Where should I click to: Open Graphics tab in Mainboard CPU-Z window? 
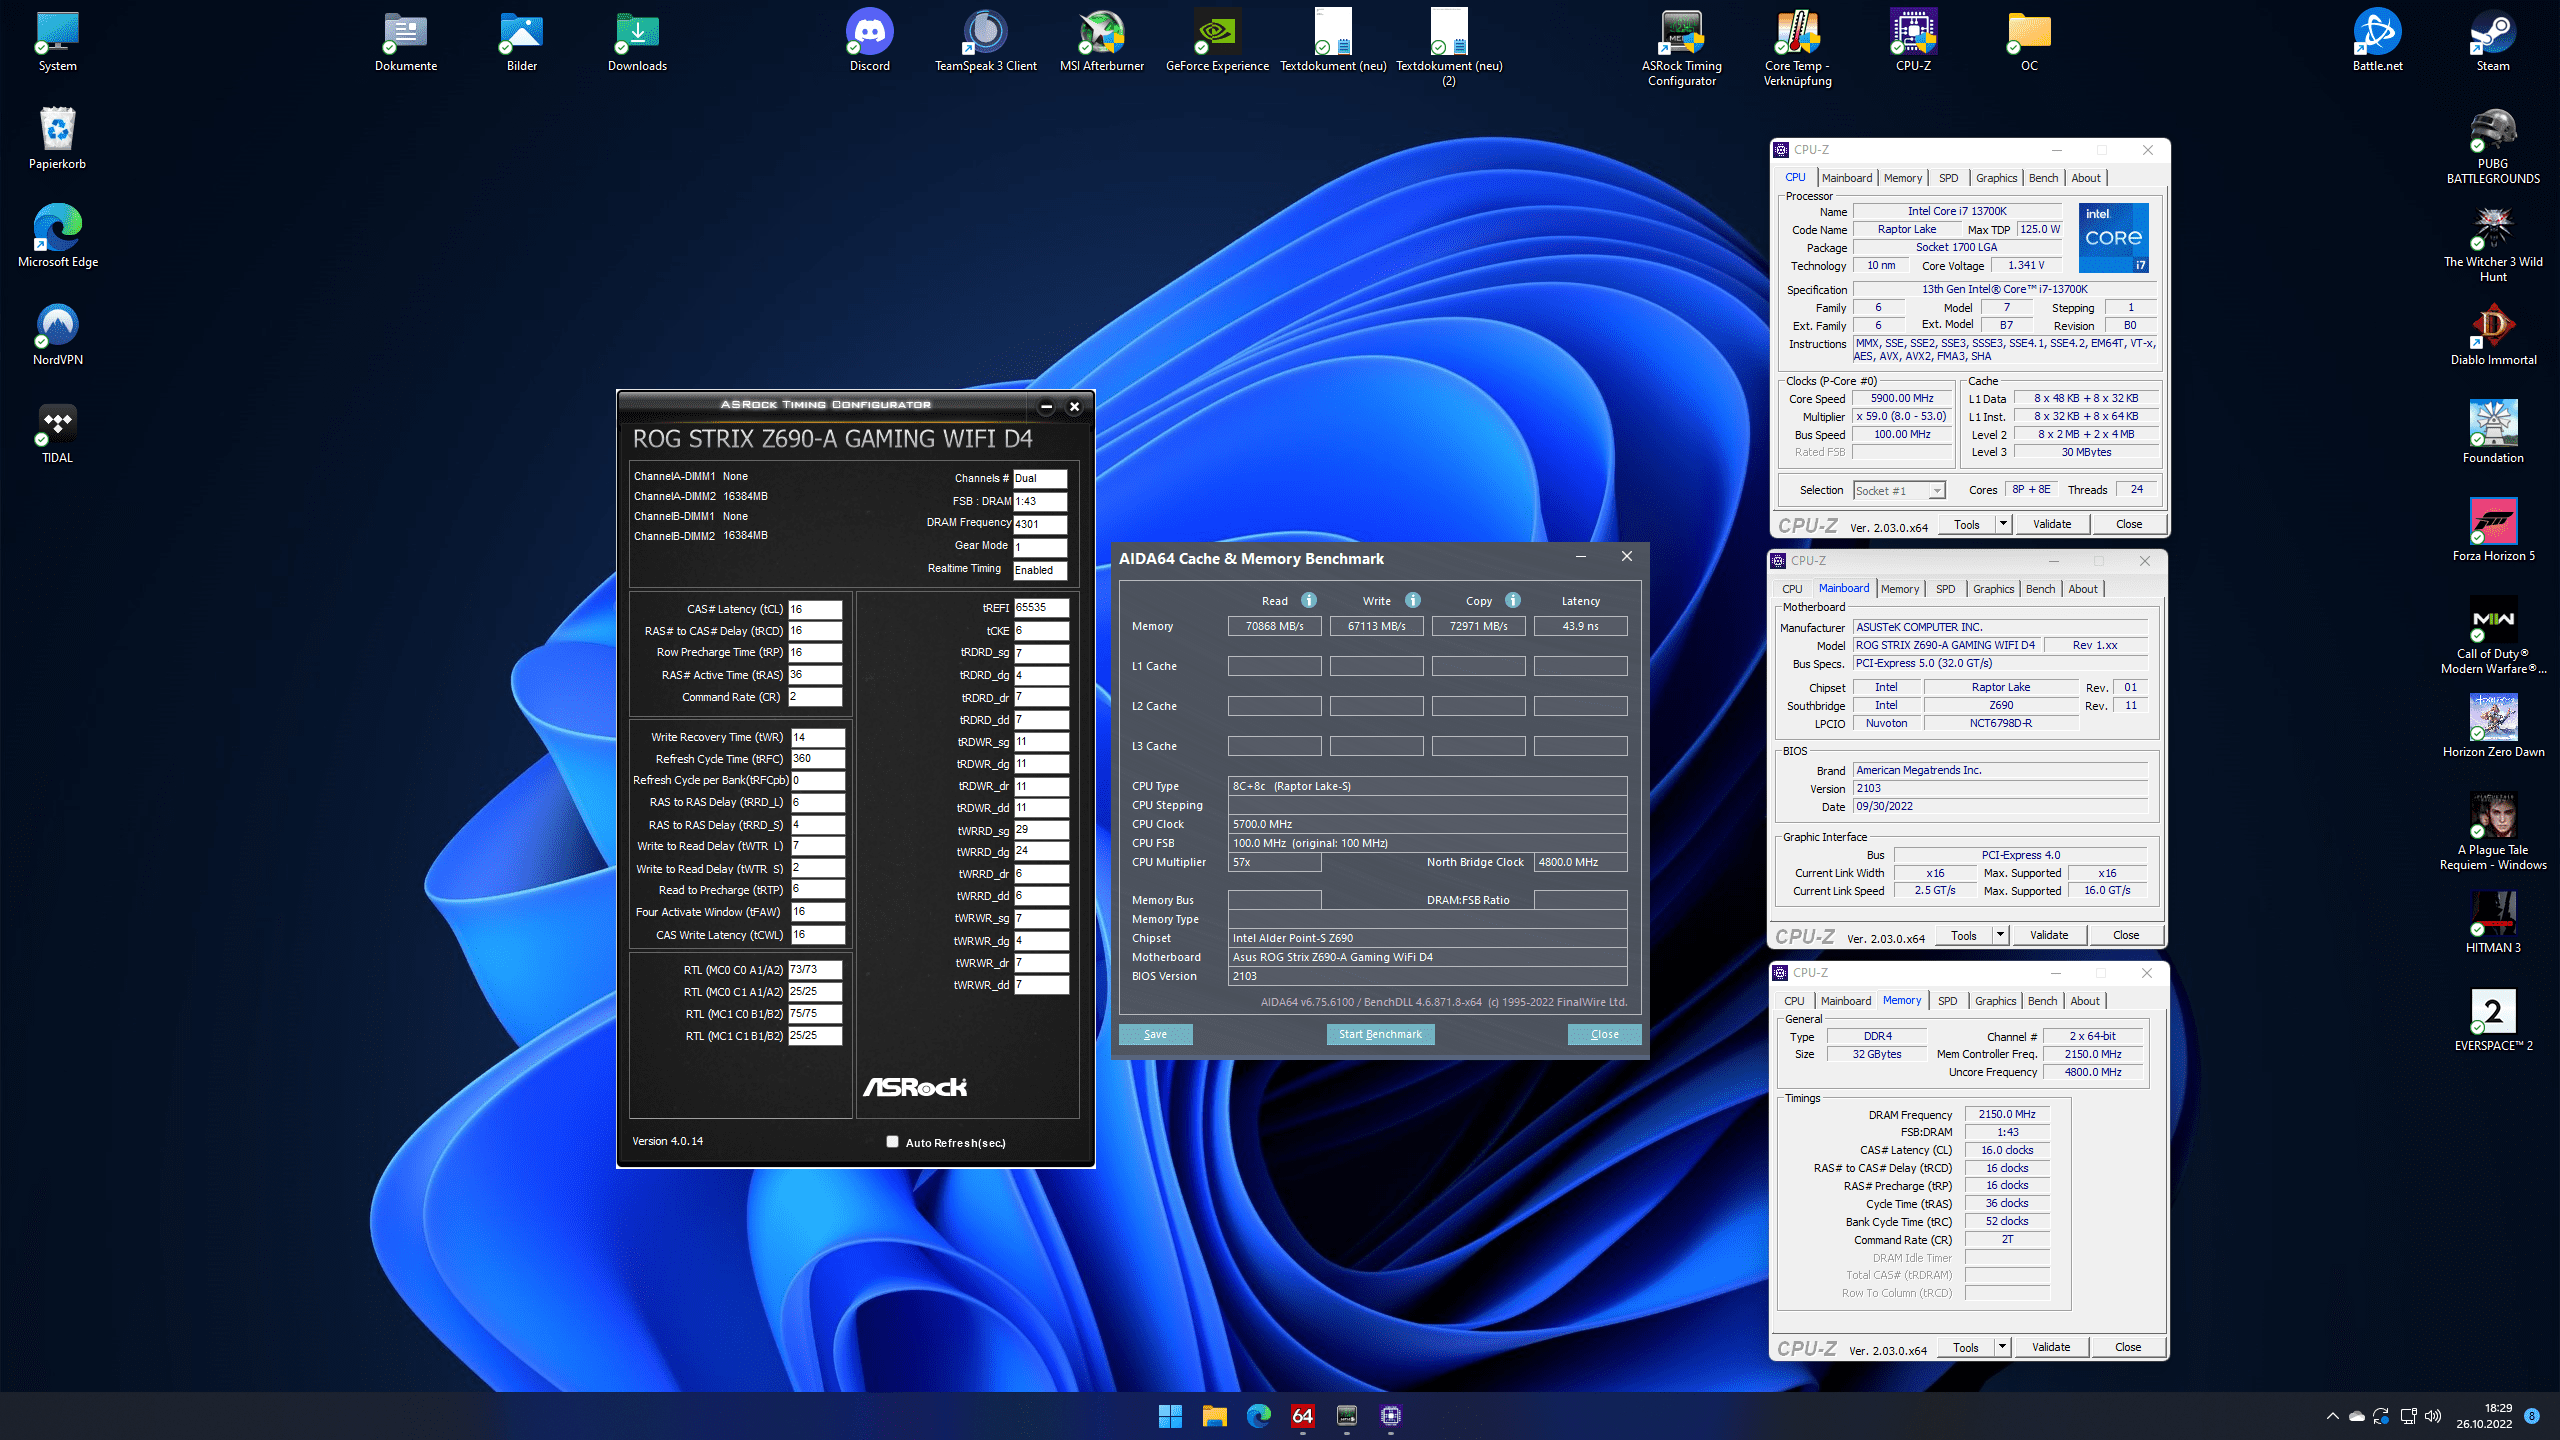pos(1993,589)
